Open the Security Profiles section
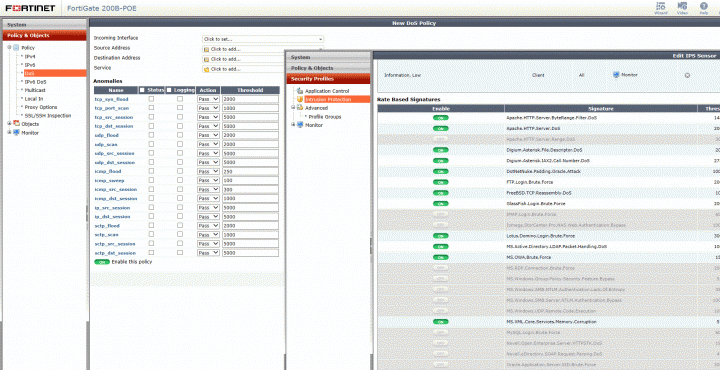Image resolution: width=720 pixels, height=370 pixels. (x=328, y=79)
